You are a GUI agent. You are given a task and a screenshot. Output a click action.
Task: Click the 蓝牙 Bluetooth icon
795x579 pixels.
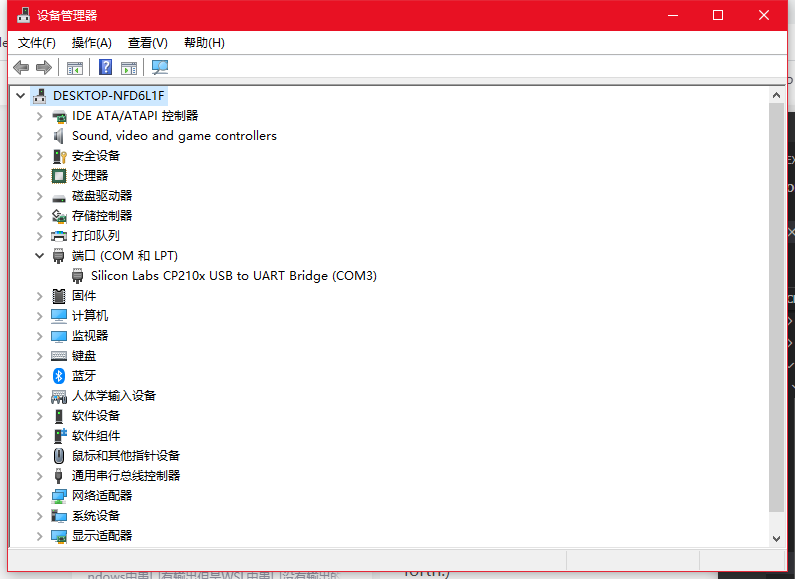coord(59,376)
